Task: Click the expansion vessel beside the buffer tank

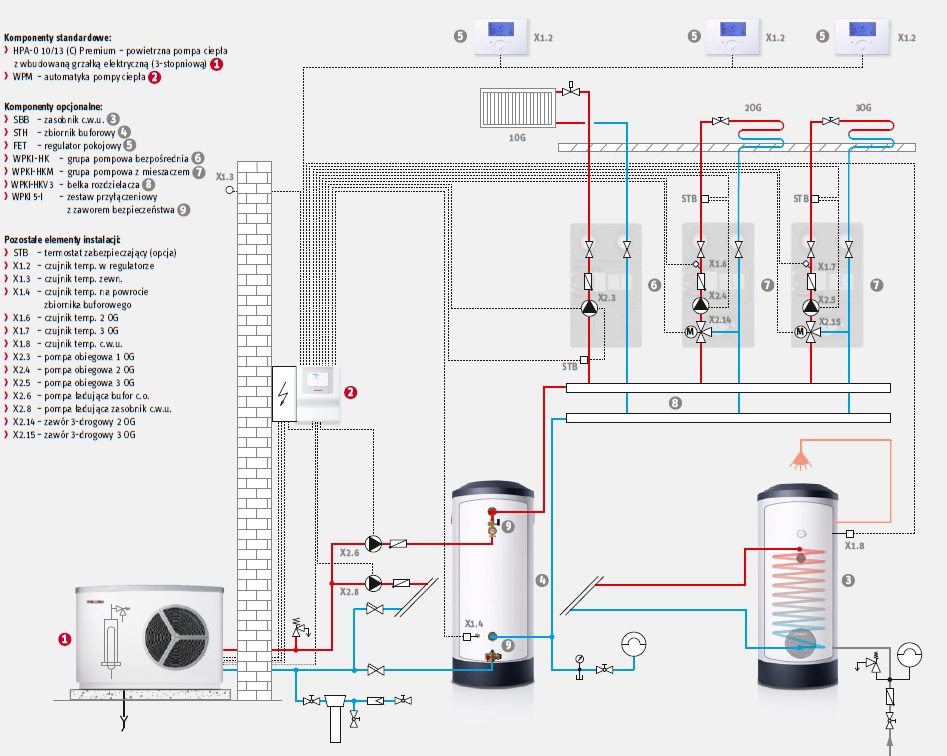Action: tap(634, 644)
